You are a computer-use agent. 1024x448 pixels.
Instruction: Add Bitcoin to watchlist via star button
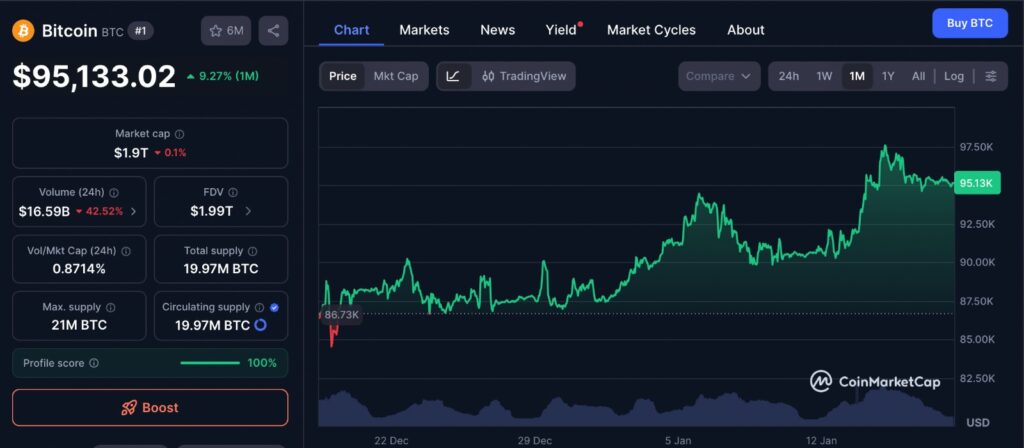click(226, 31)
